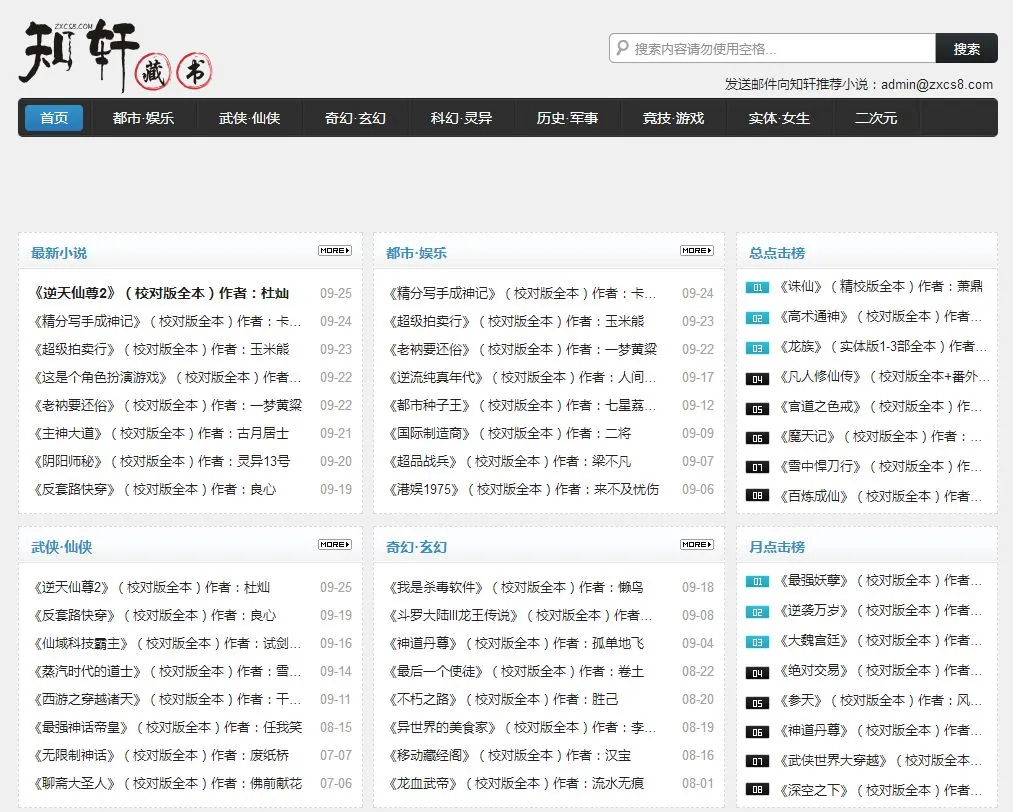This screenshot has width=1013, height=812.
Task: Open 《超品战兵》 by 梁不凡
Action: [509, 461]
